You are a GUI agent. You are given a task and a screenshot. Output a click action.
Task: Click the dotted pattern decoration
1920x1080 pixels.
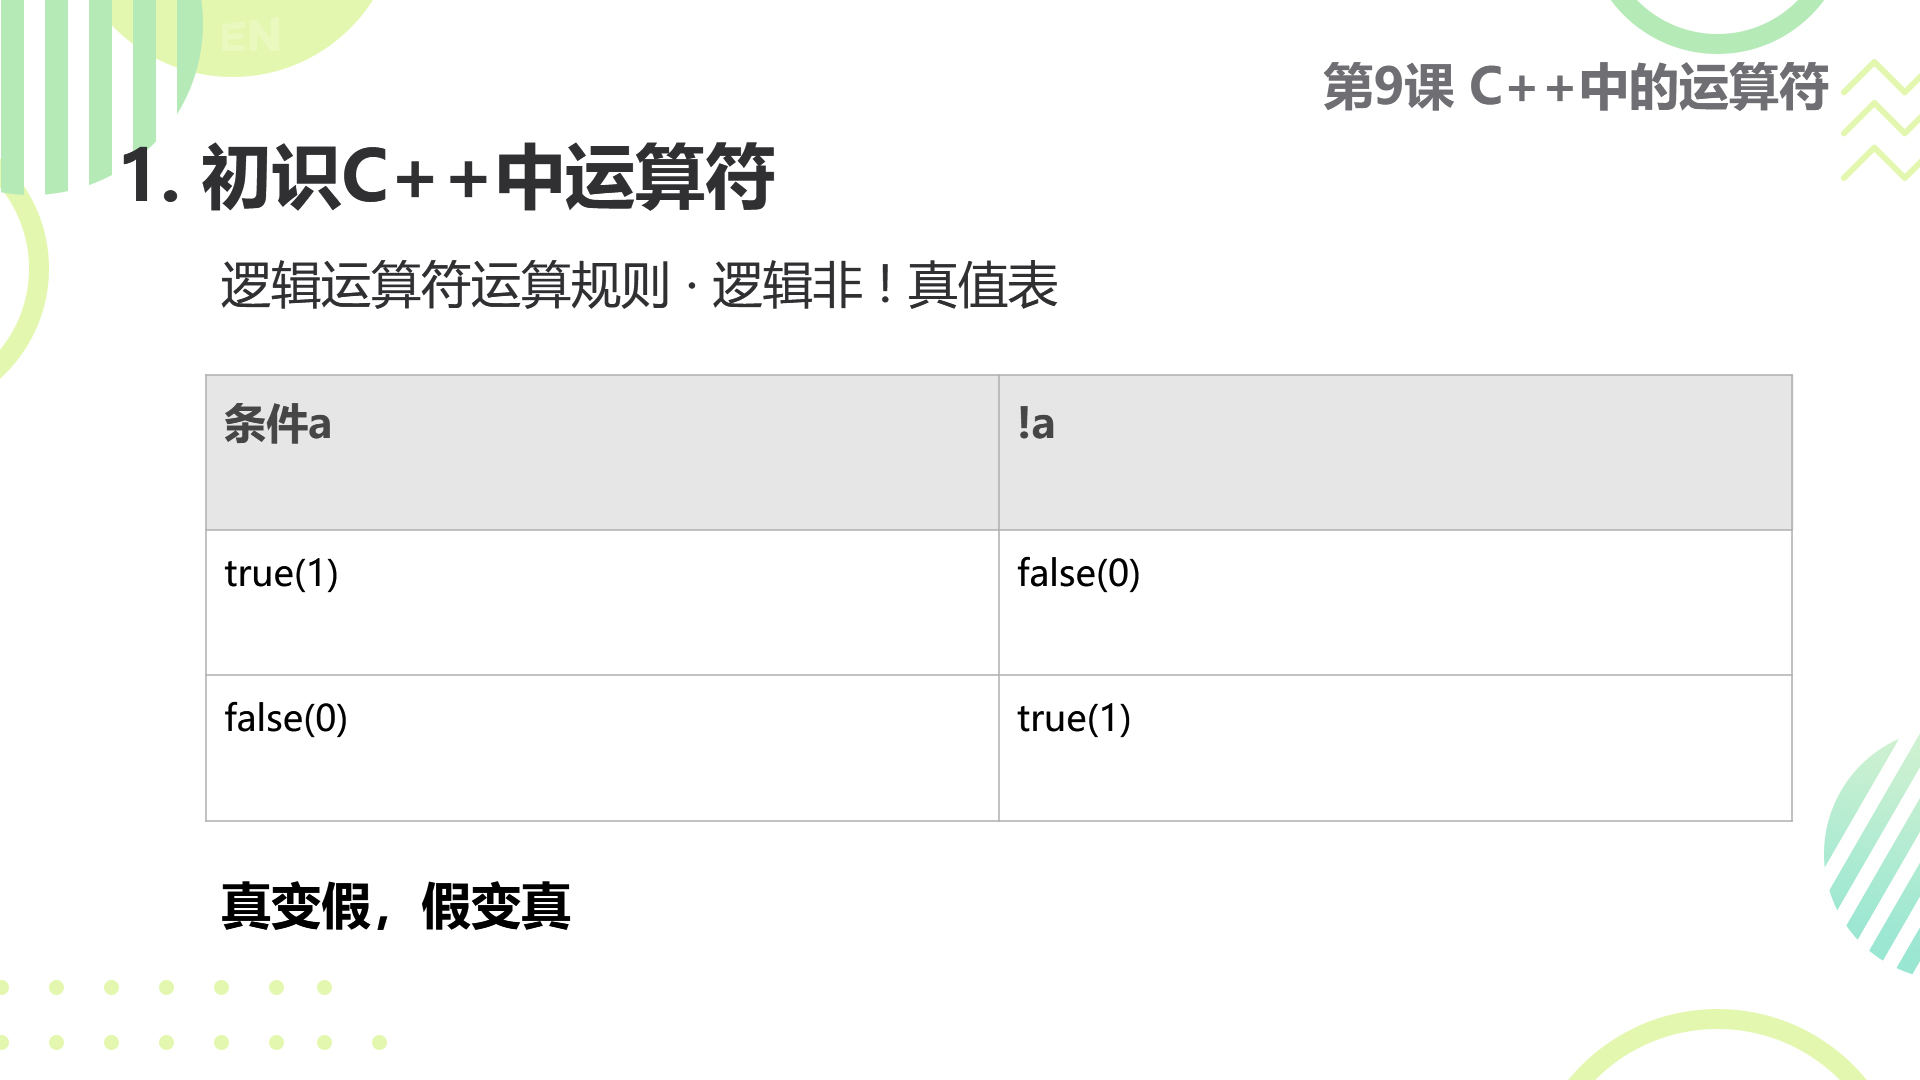[x=190, y=1014]
